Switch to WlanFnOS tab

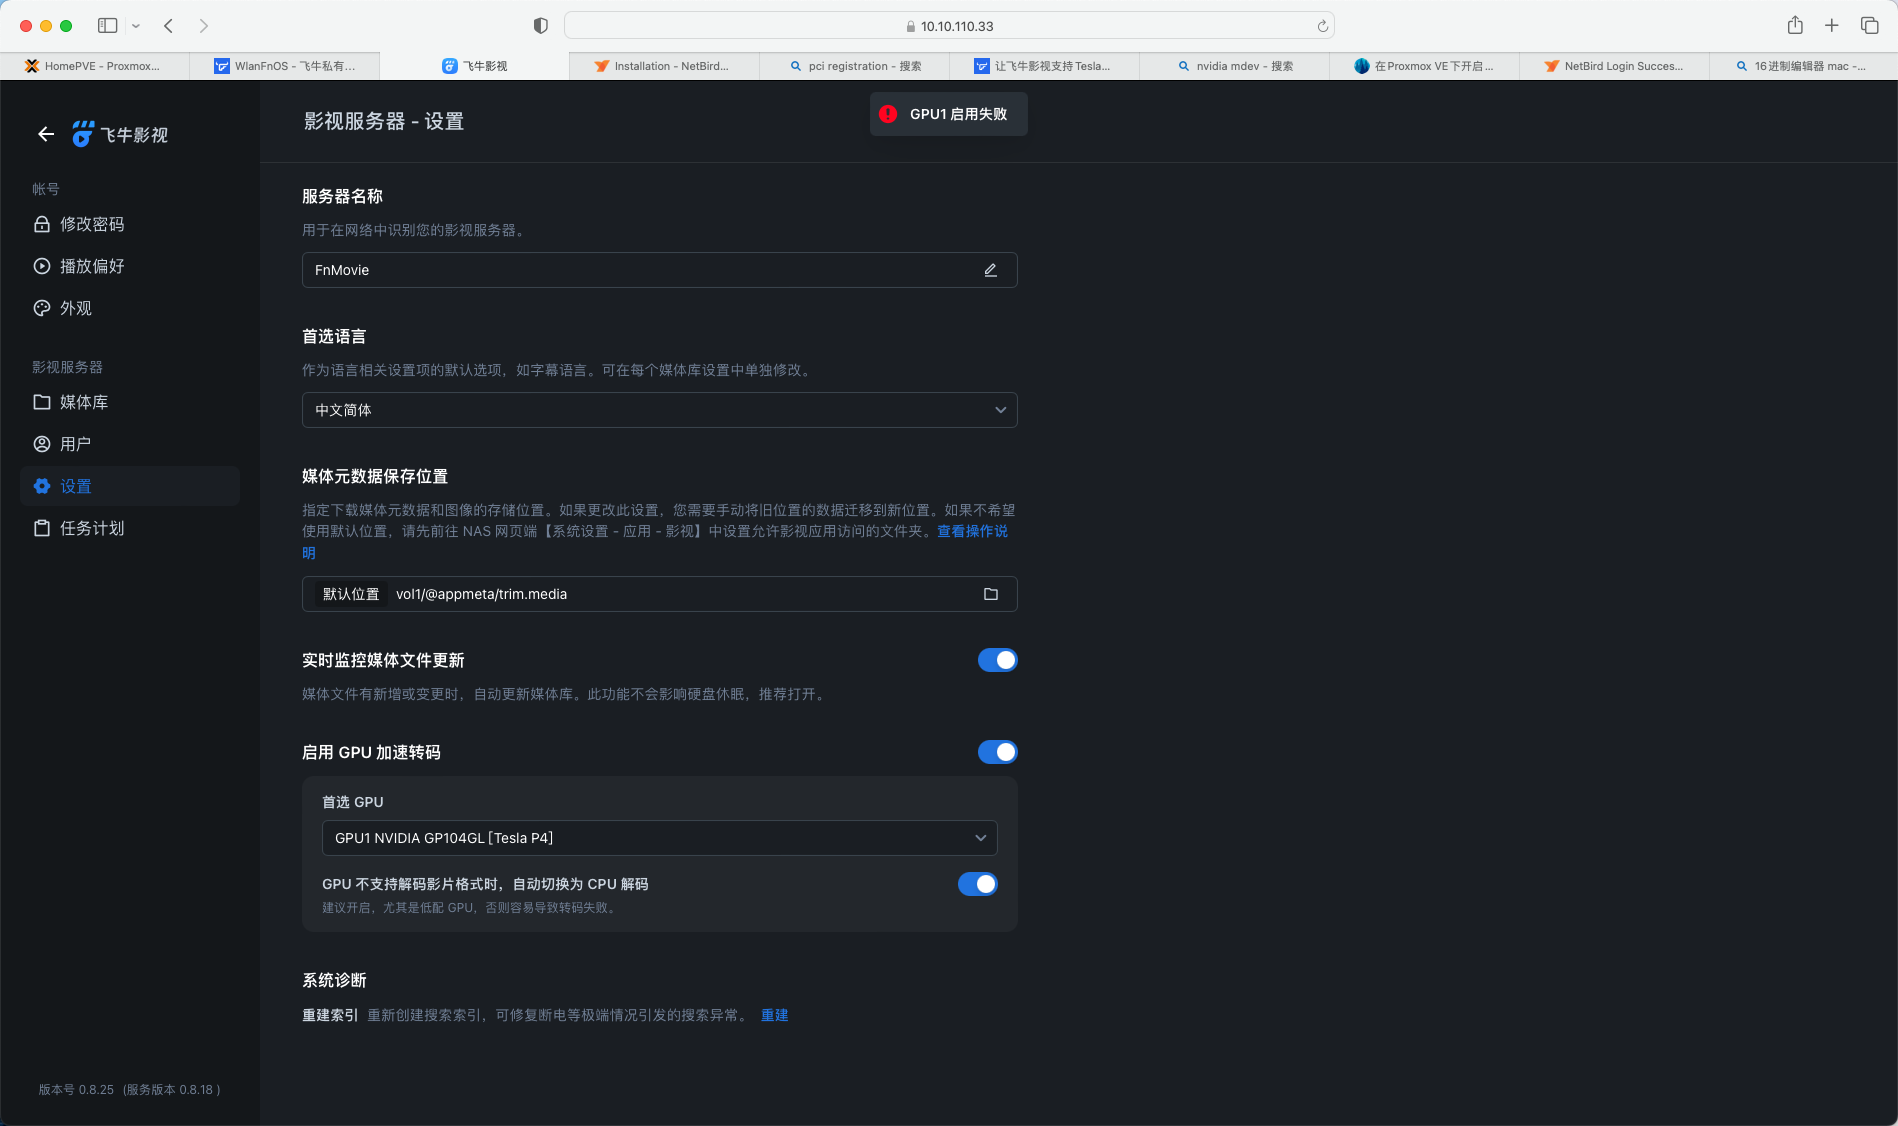285,66
